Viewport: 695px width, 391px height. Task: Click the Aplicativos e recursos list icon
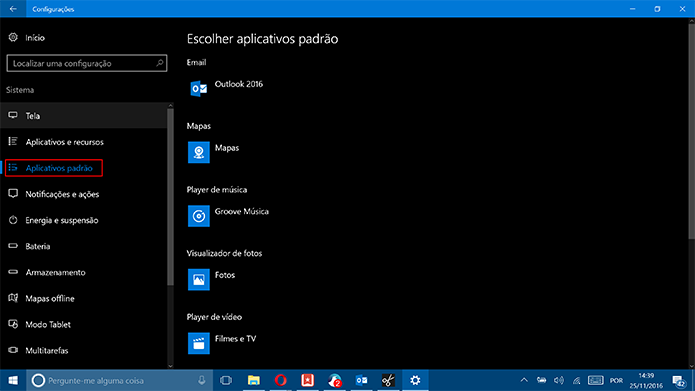click(13, 141)
